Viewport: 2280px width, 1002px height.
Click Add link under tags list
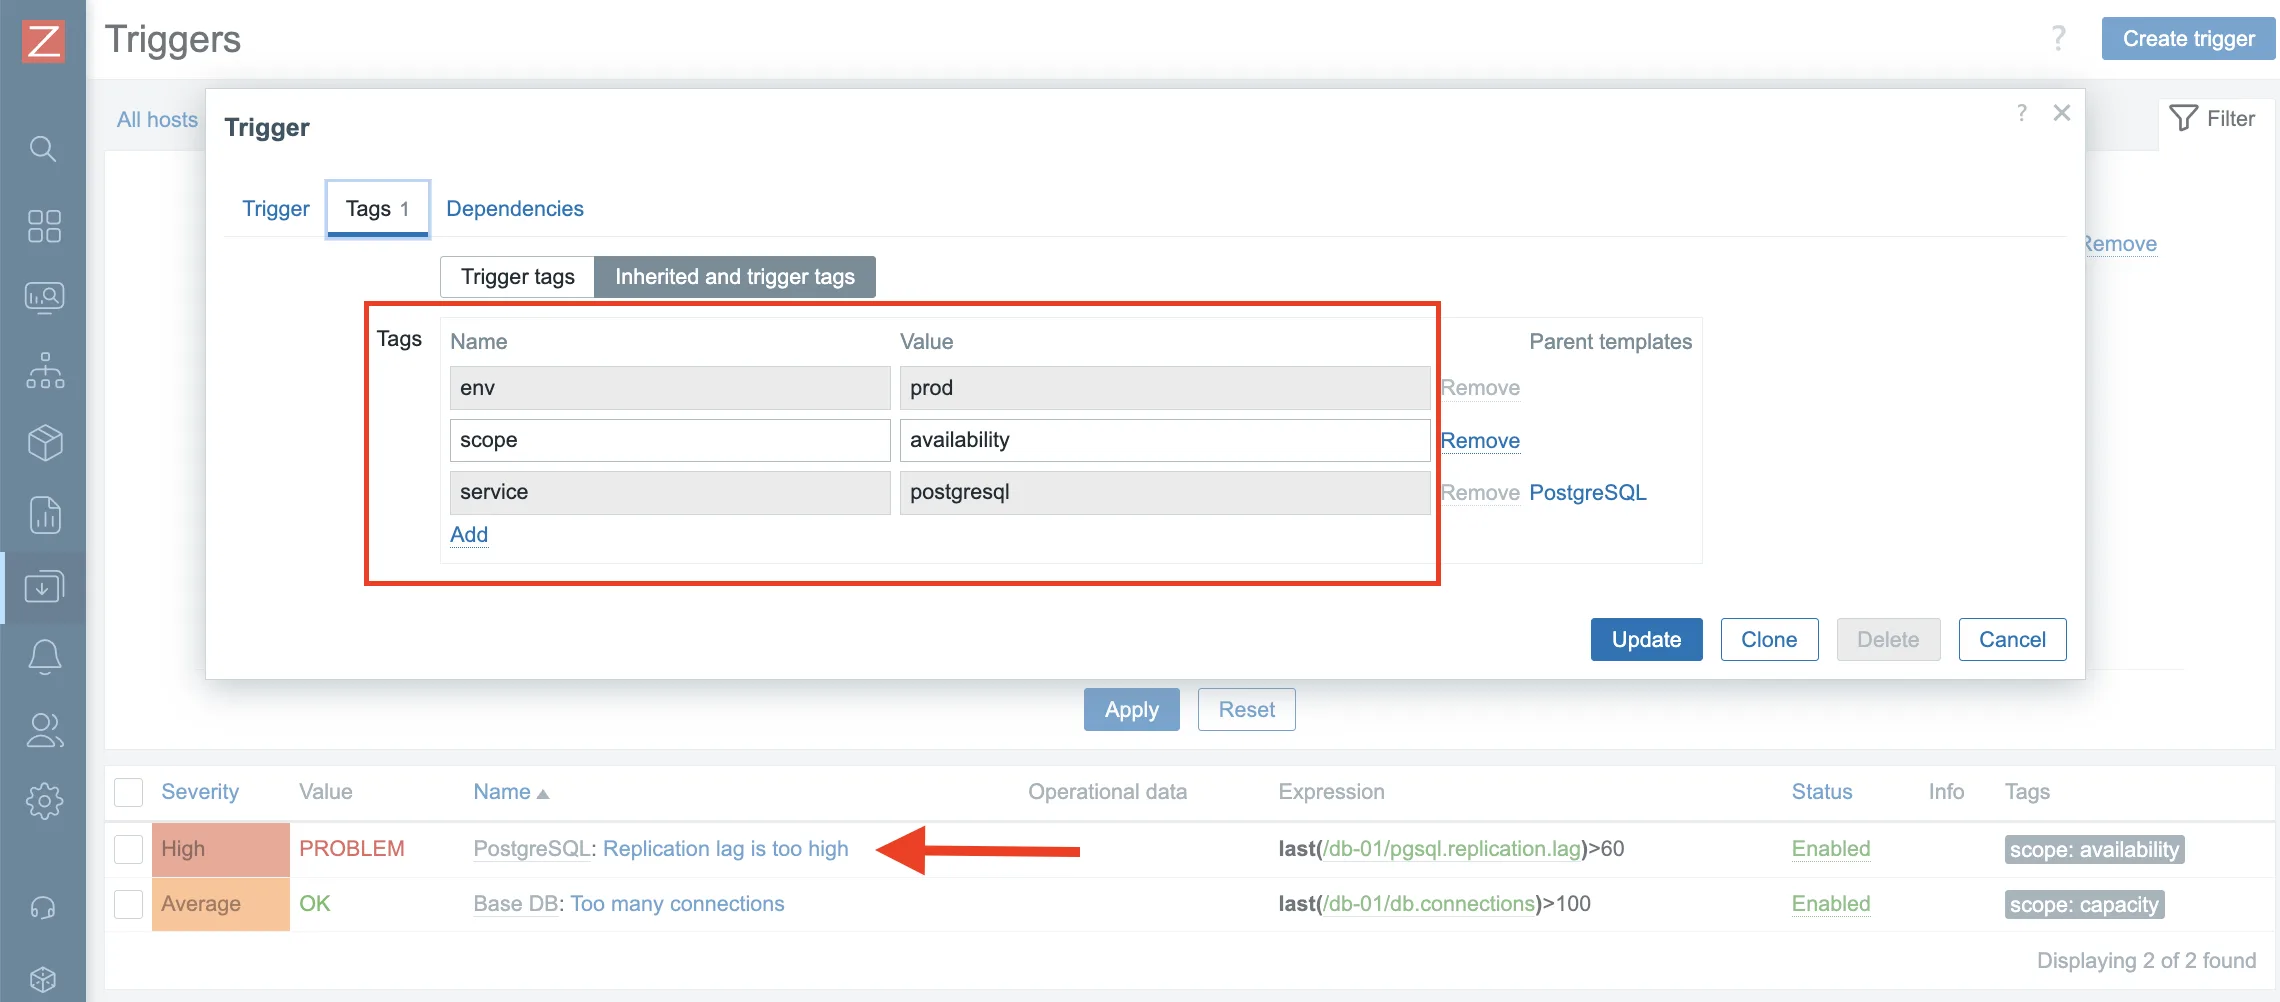coord(469,535)
